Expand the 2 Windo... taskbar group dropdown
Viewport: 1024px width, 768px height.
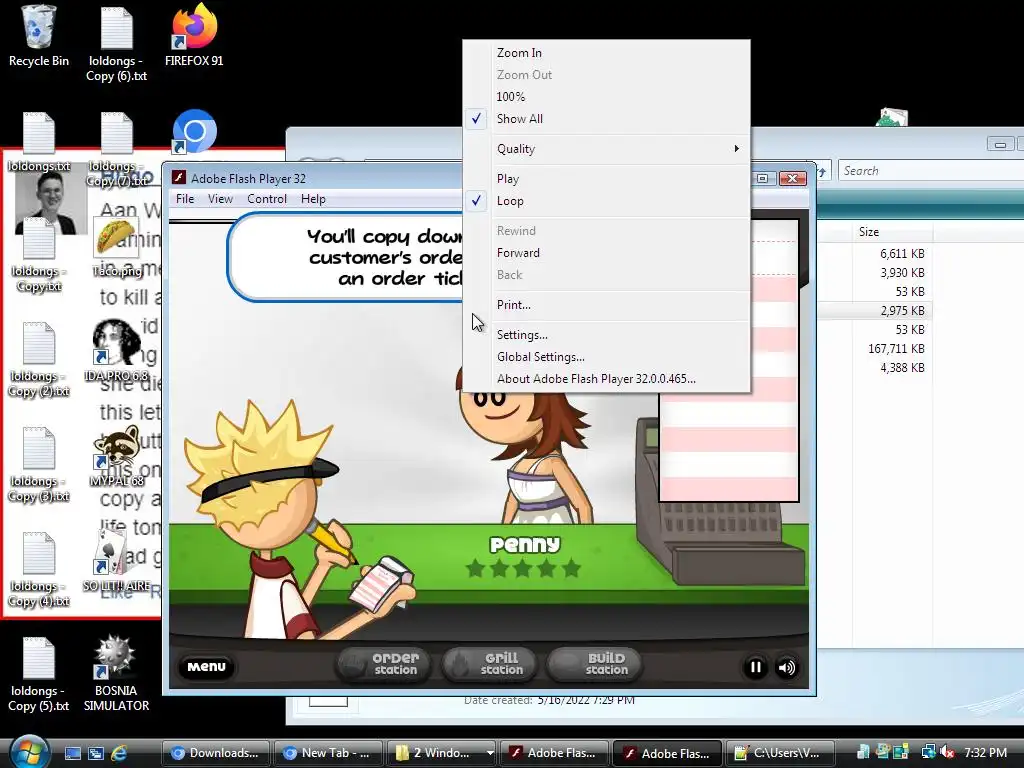tap(490, 753)
